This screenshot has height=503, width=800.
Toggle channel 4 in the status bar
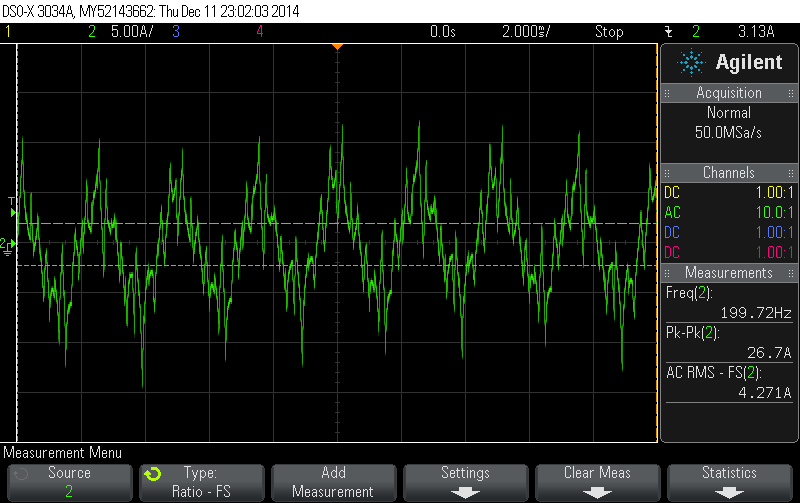pos(259,32)
